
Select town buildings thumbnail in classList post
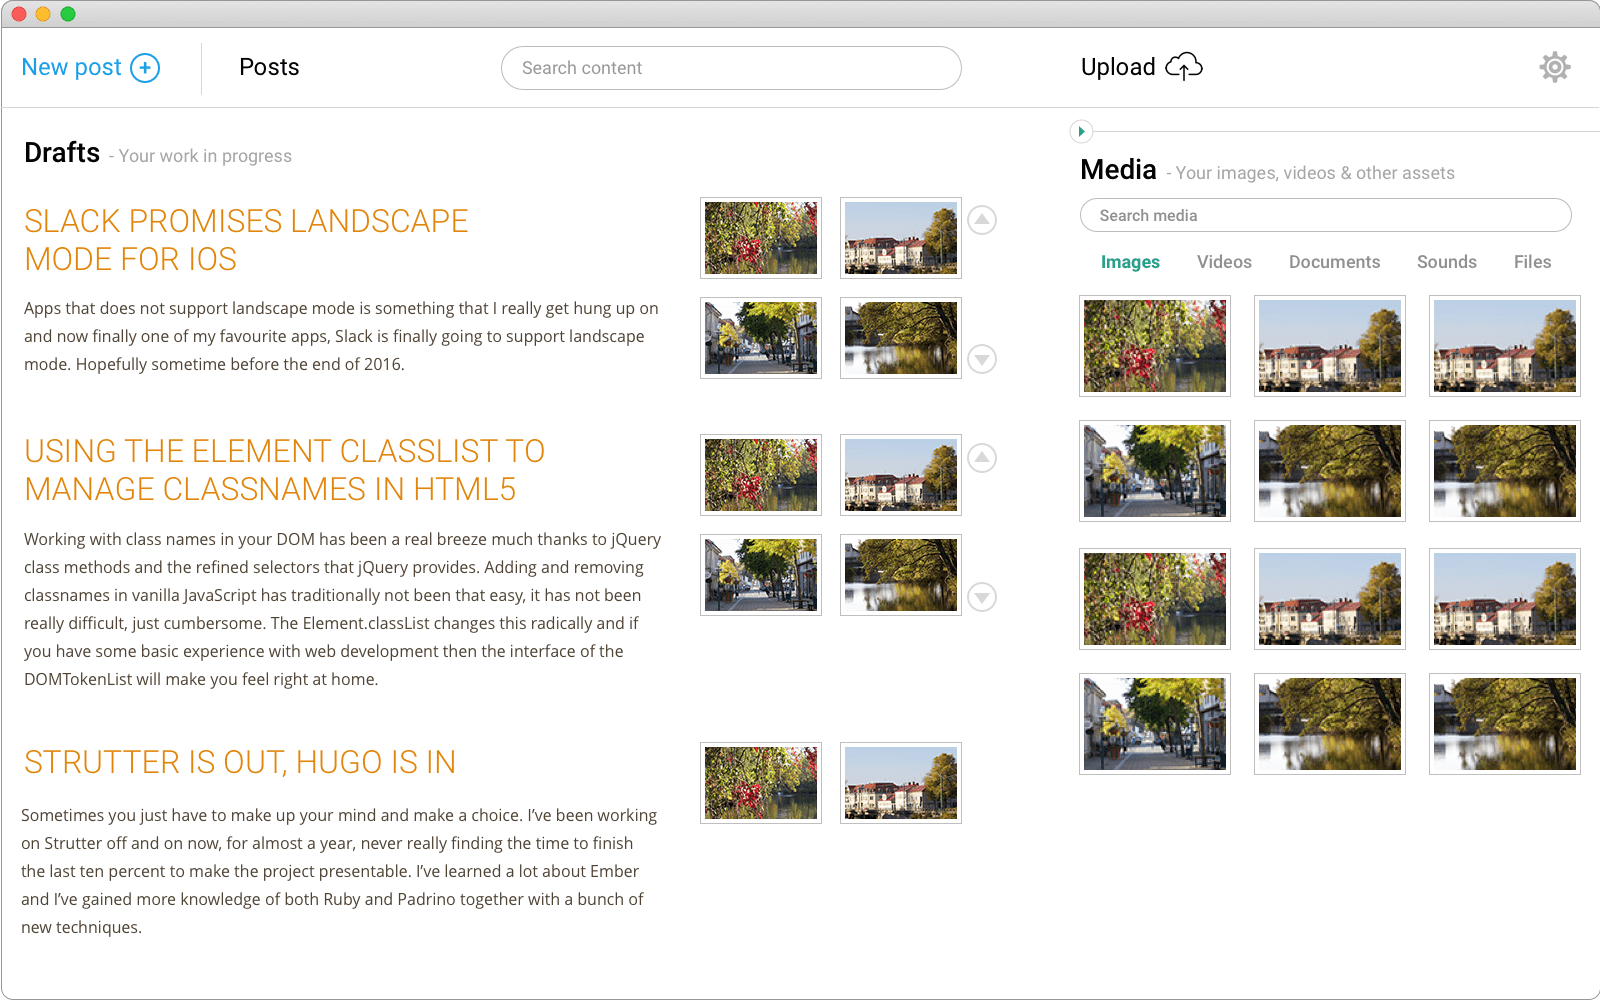[x=901, y=475]
